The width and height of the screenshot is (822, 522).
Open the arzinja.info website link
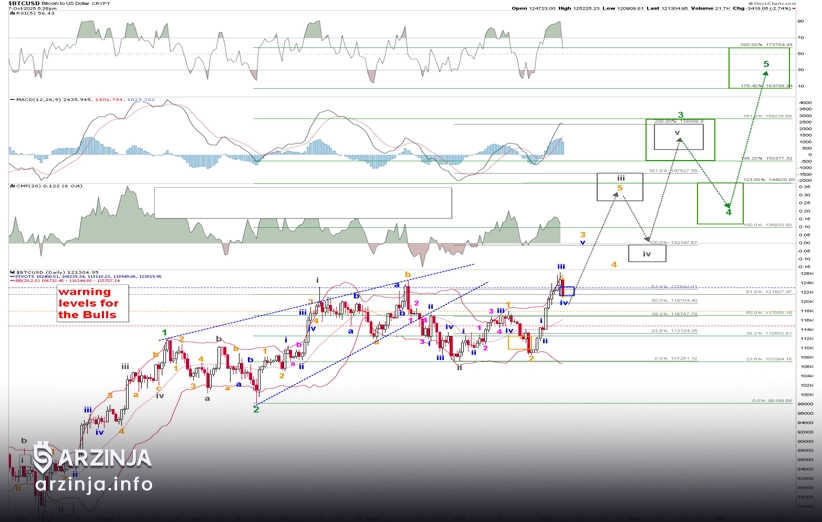(x=93, y=485)
